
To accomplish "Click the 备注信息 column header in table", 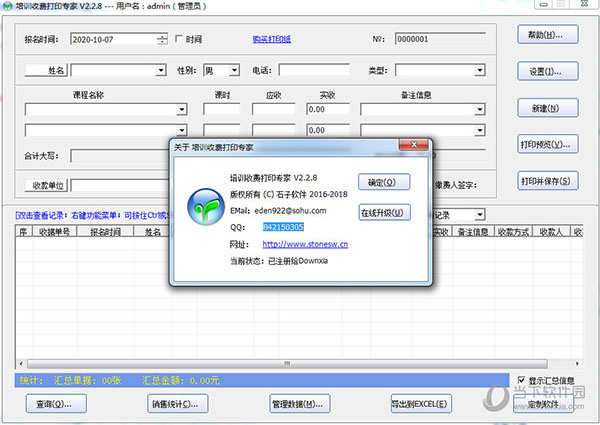I will (473, 231).
